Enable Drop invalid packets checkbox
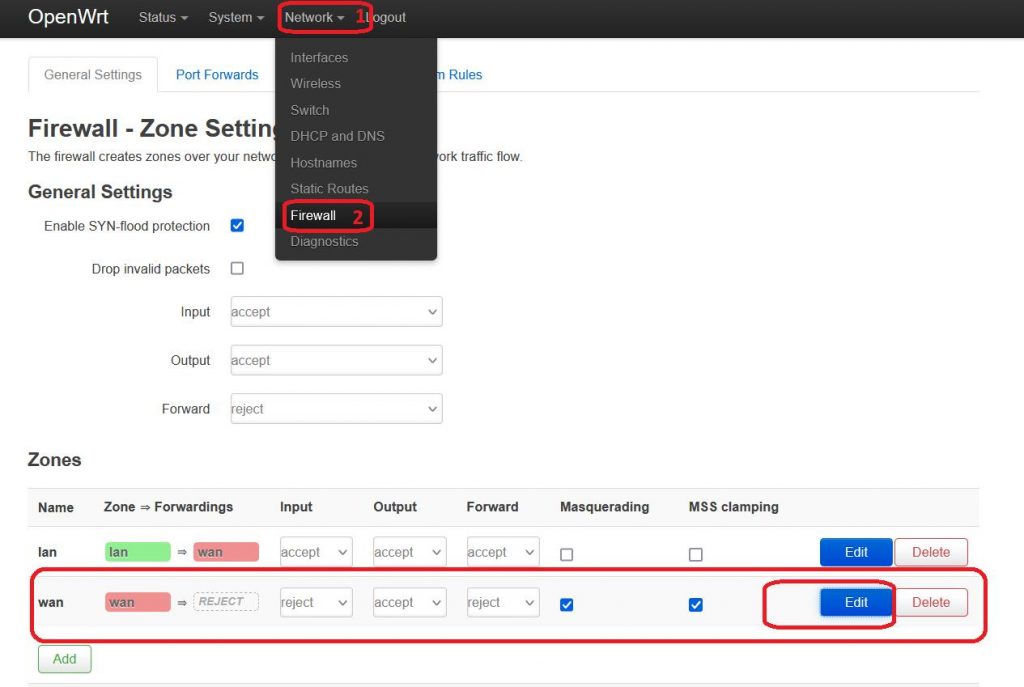 237,268
